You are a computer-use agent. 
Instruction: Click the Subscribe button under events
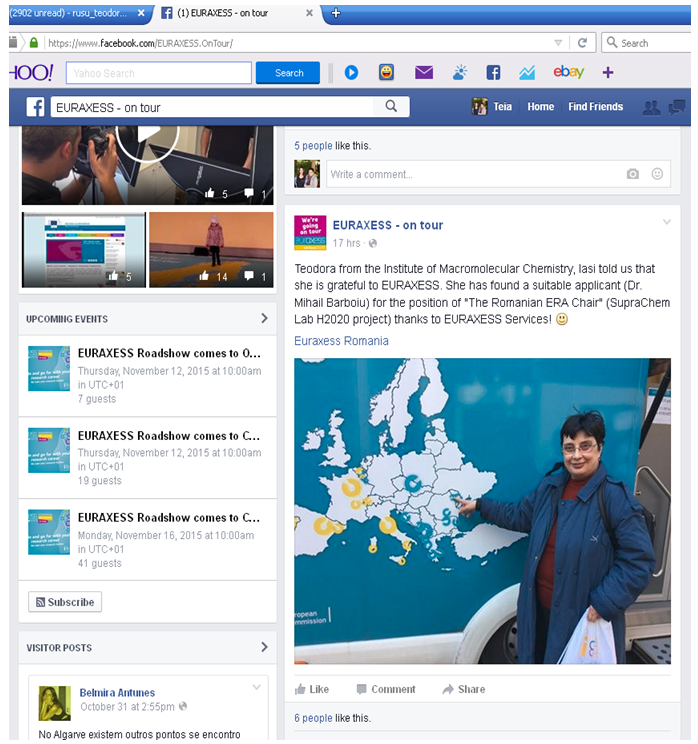pyautogui.click(x=65, y=602)
